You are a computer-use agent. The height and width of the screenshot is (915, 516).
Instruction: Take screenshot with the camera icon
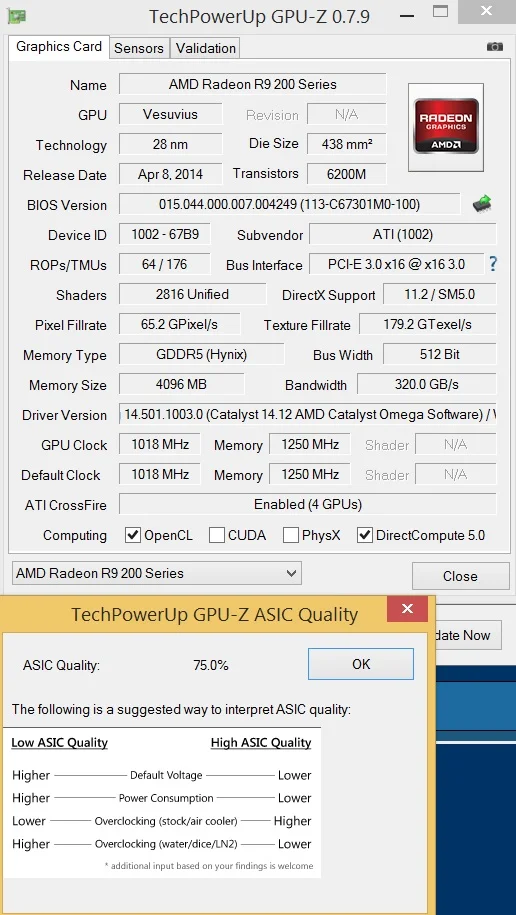[494, 47]
